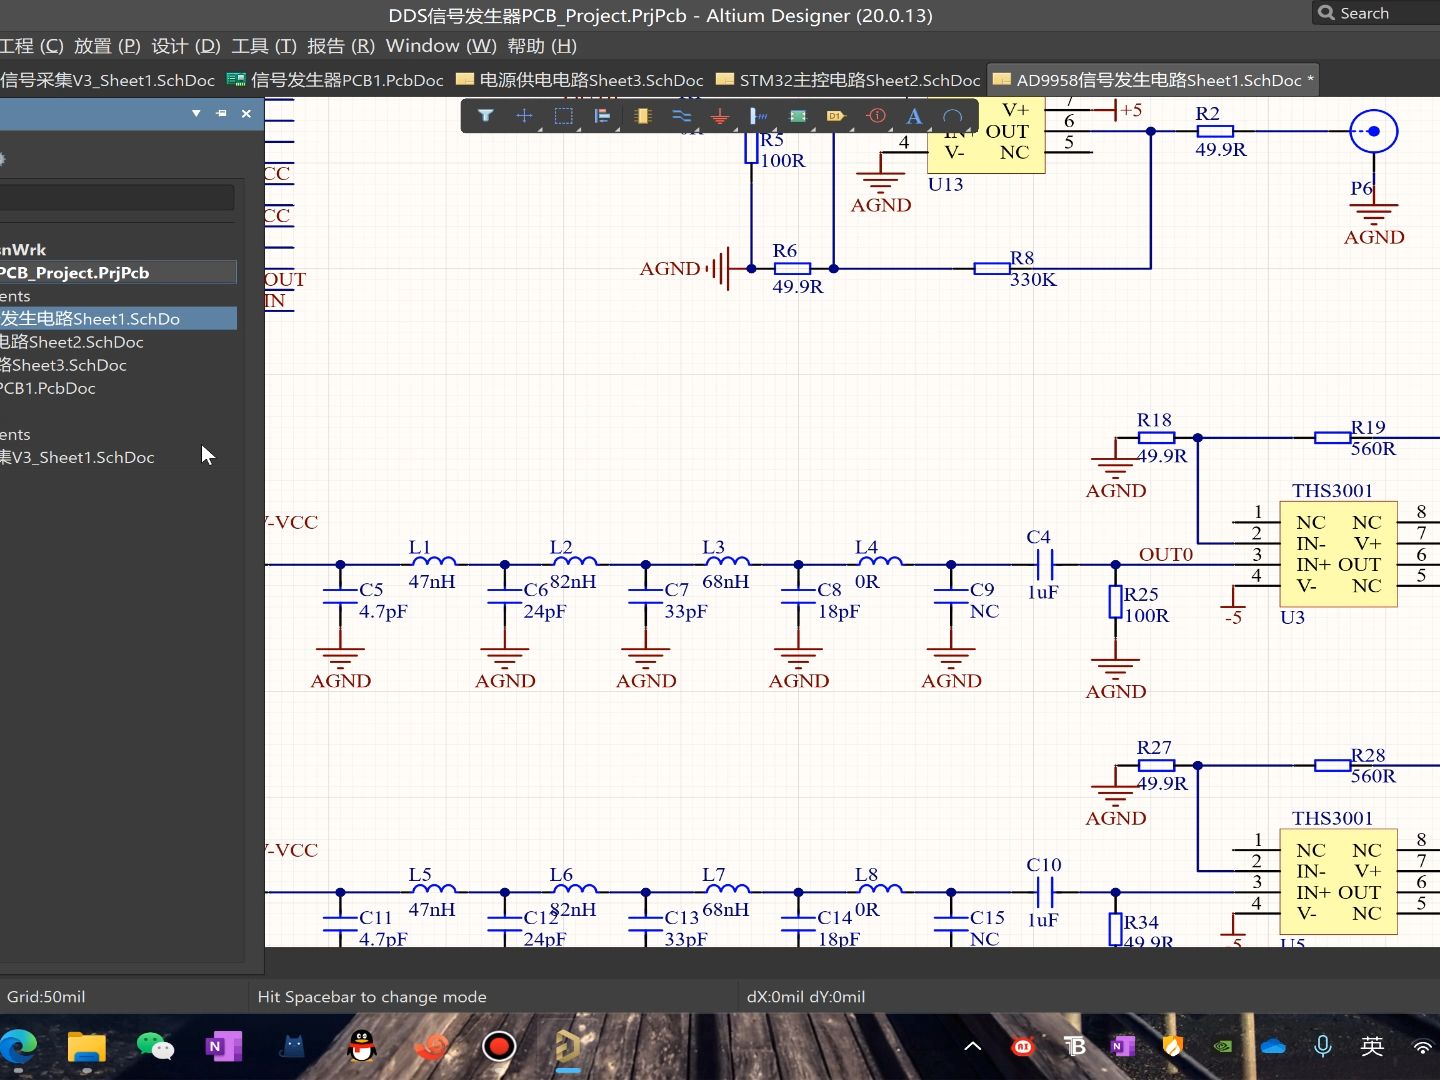Open OneDrive cloud tray icon
1440x1080 pixels.
[x=1273, y=1047]
